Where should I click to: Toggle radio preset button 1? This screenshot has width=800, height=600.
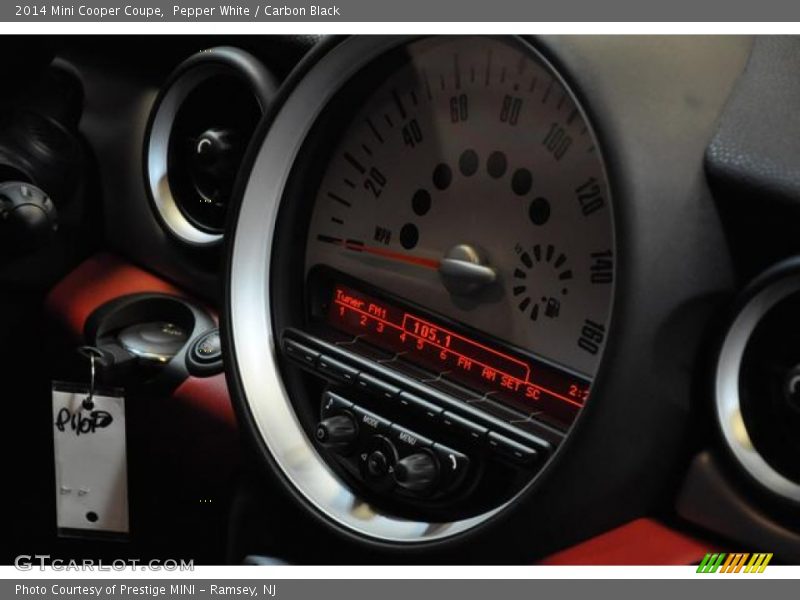click(x=340, y=312)
